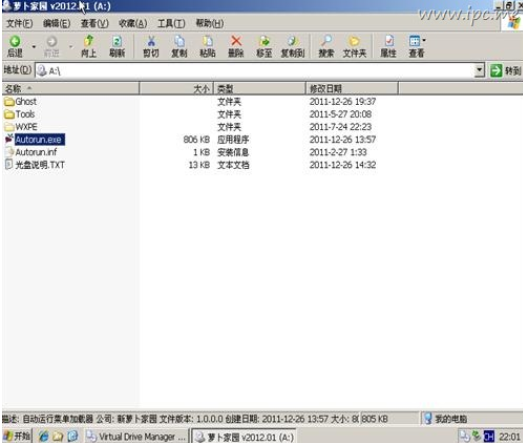Click the date 2011-7-24 22:23

click(x=340, y=127)
